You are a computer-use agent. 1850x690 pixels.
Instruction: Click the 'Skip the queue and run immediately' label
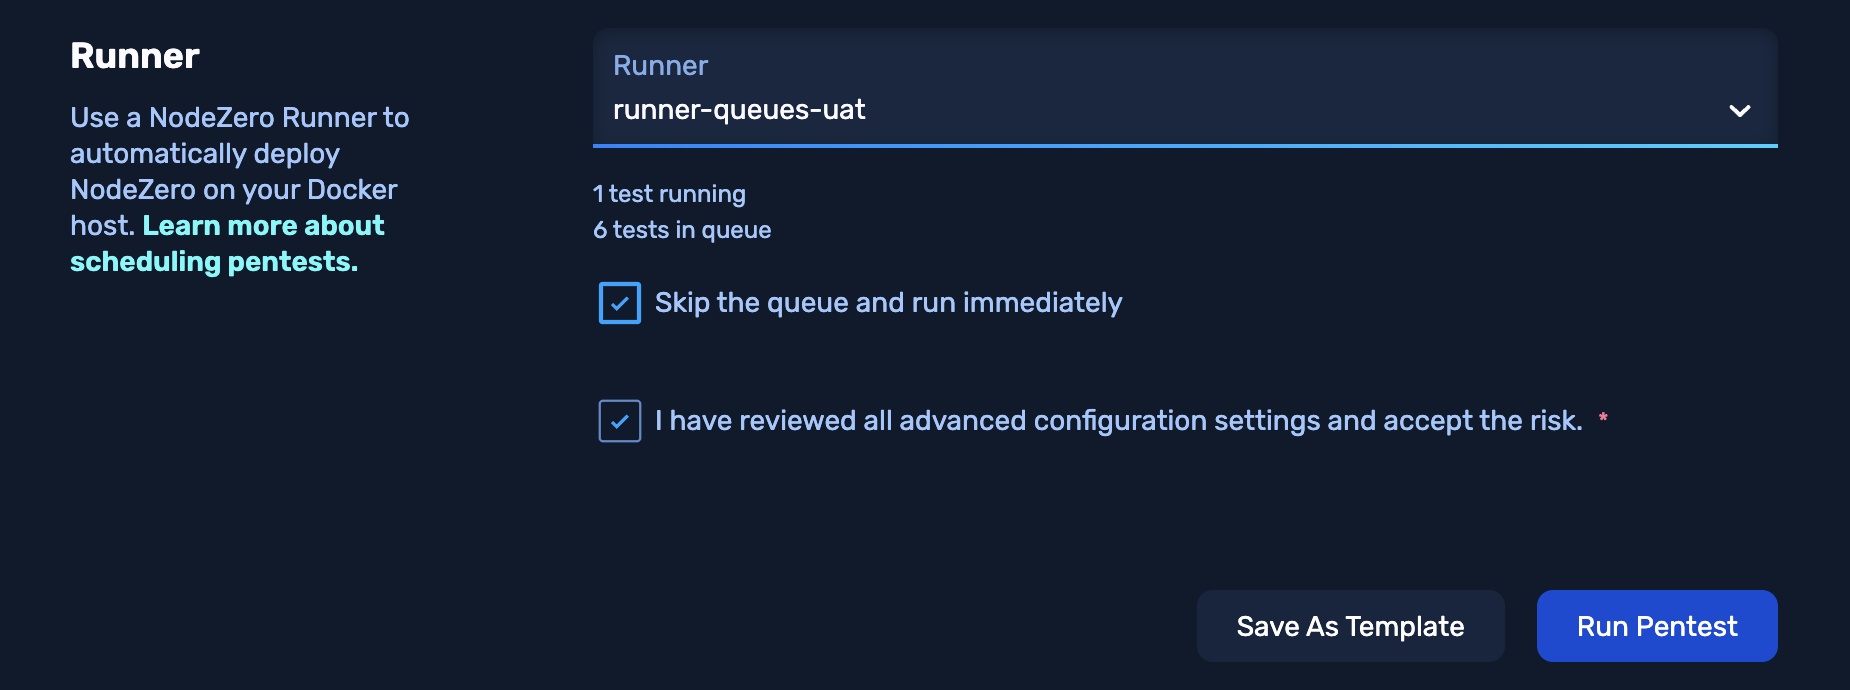point(888,303)
